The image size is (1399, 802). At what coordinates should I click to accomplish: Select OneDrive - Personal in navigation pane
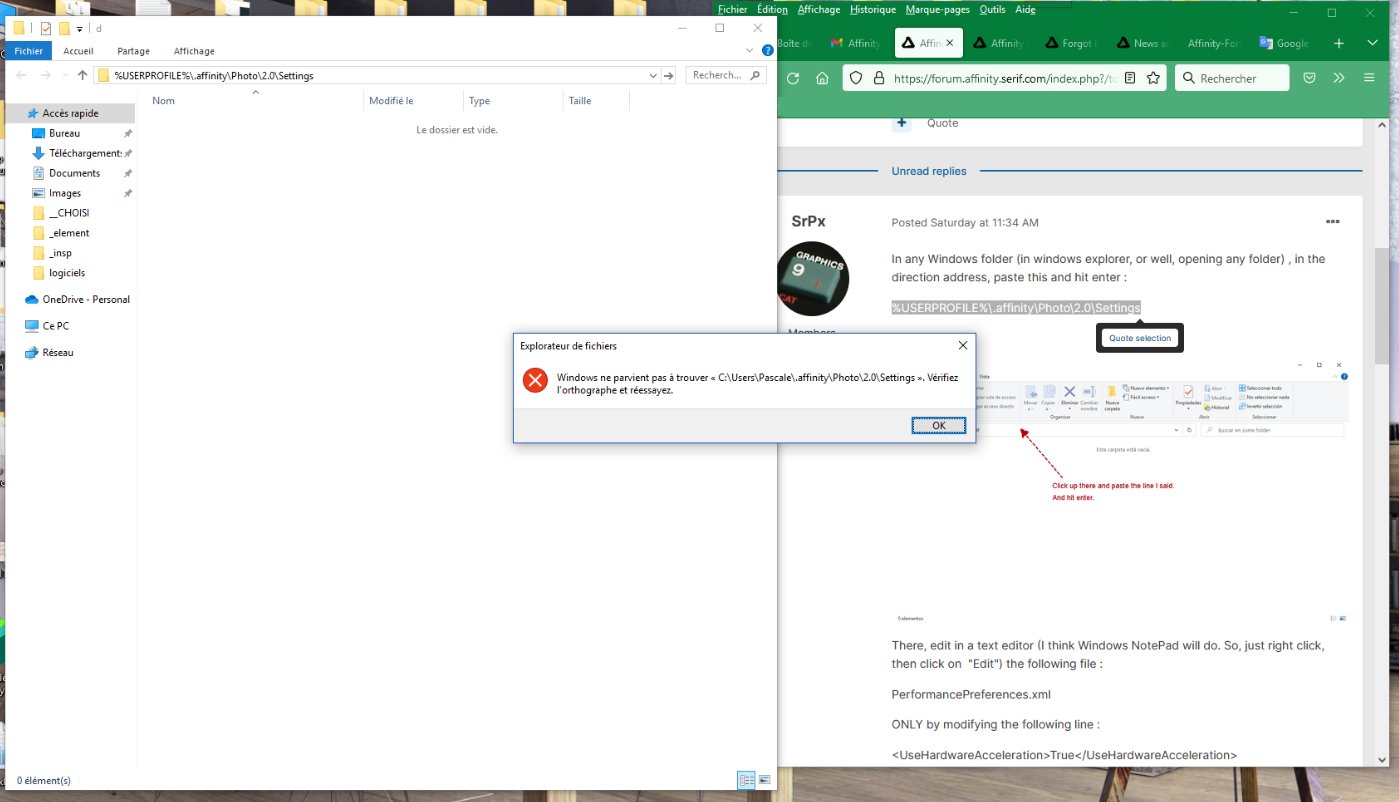77,299
